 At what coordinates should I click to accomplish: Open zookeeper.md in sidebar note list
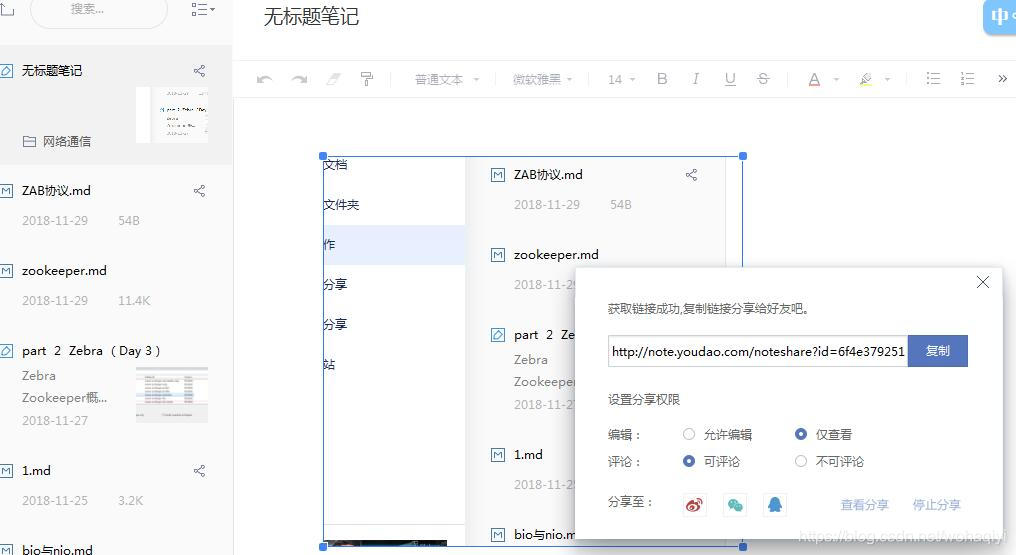pyautogui.click(x=64, y=271)
